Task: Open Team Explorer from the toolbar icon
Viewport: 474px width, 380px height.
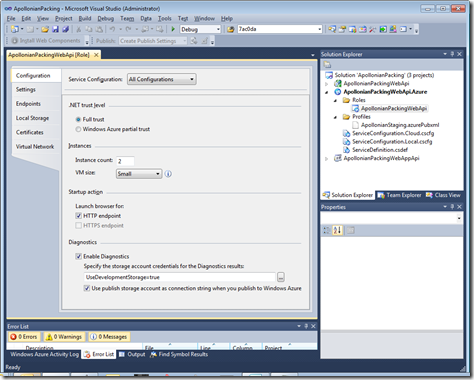Action: pyautogui.click(x=352, y=29)
